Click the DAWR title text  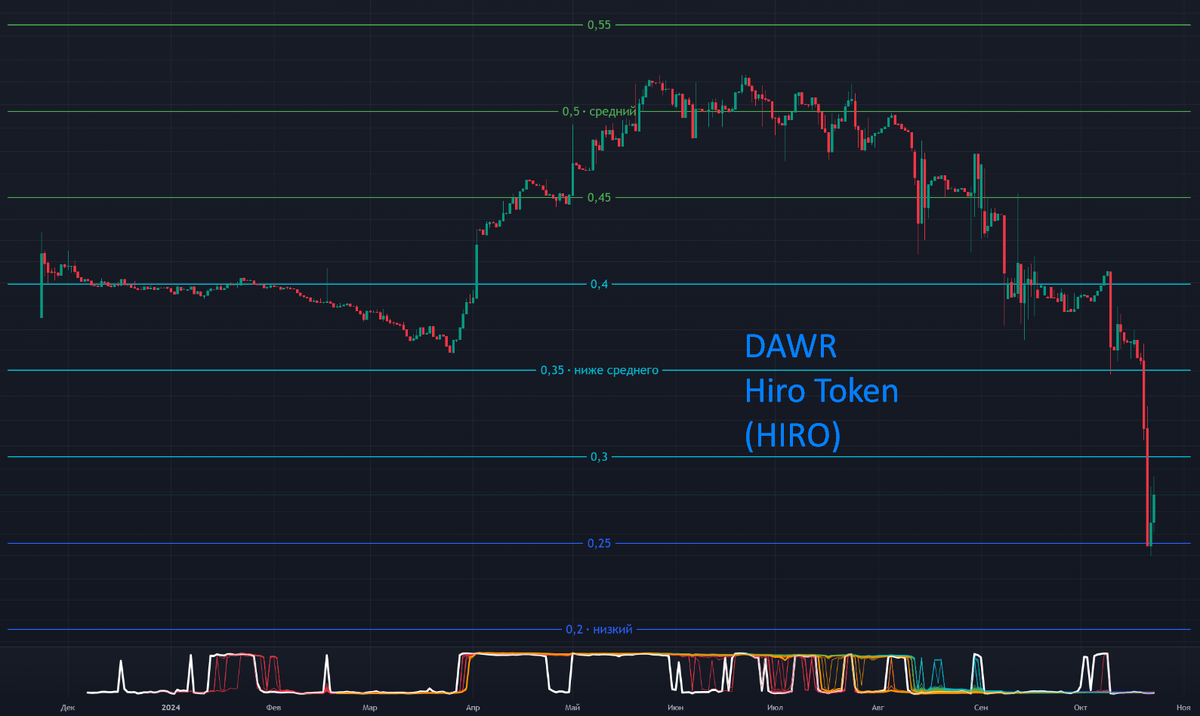(x=790, y=348)
